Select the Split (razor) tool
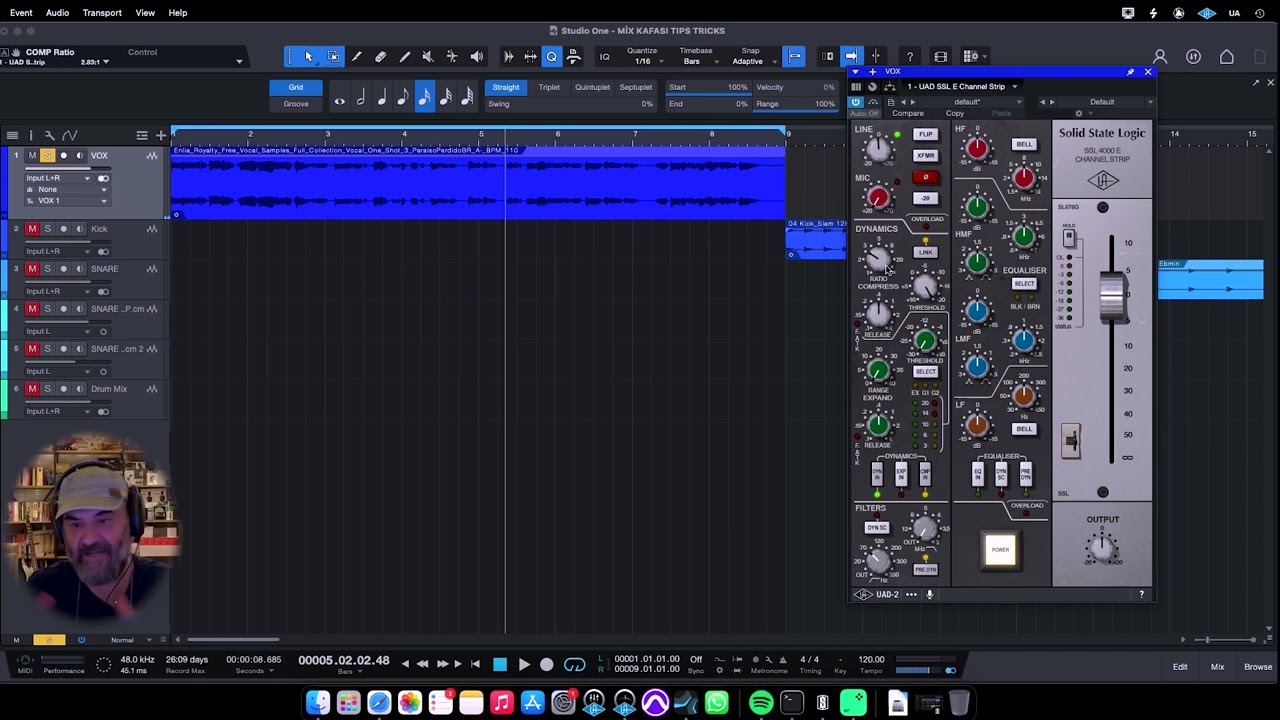 [357, 57]
